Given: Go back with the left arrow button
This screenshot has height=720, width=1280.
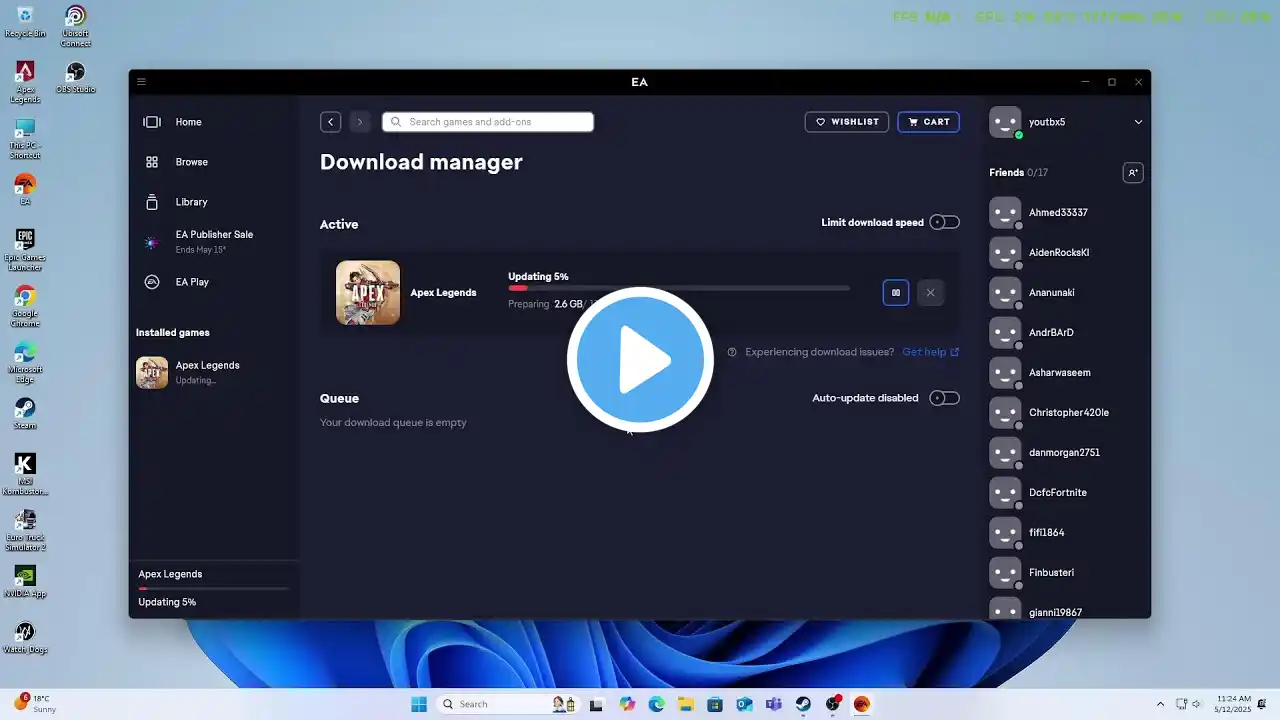Looking at the screenshot, I should 331,122.
